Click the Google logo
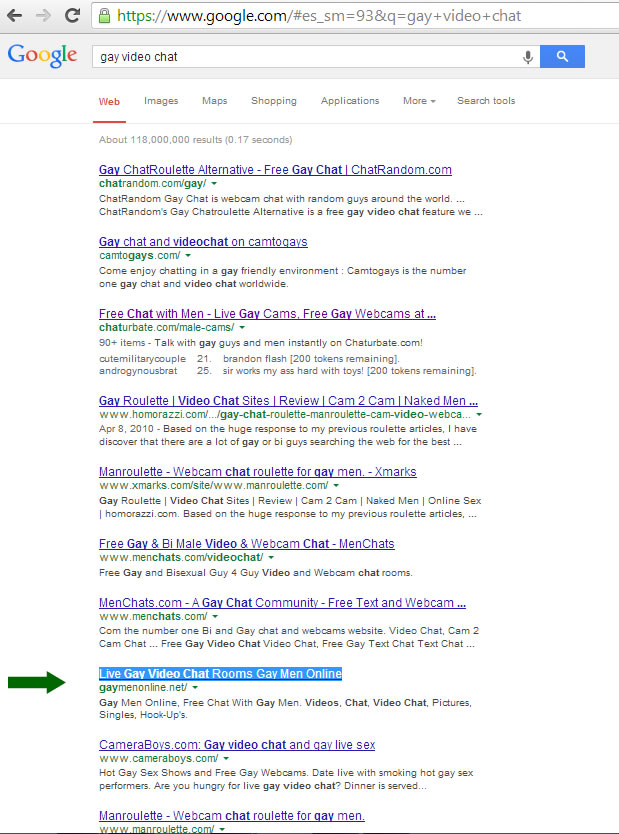 click(x=42, y=56)
